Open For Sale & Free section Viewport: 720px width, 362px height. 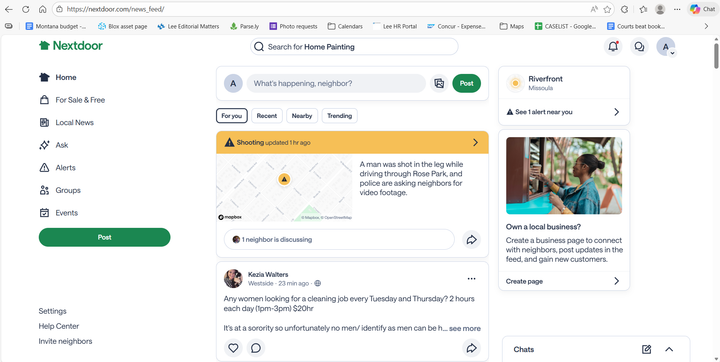pos(72,100)
